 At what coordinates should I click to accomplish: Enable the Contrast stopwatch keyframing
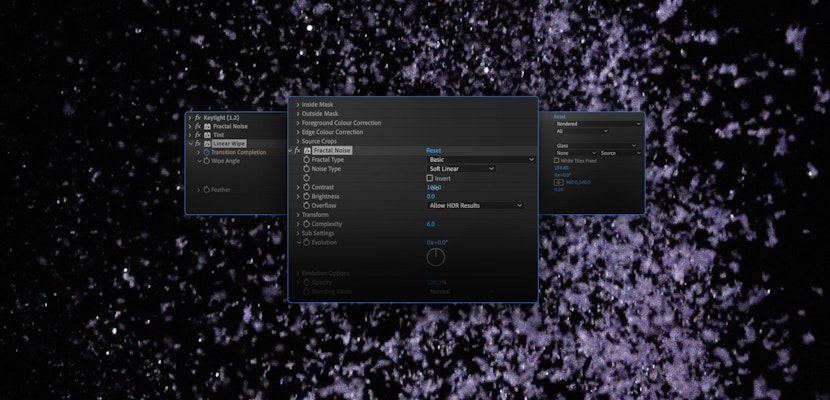(x=307, y=187)
